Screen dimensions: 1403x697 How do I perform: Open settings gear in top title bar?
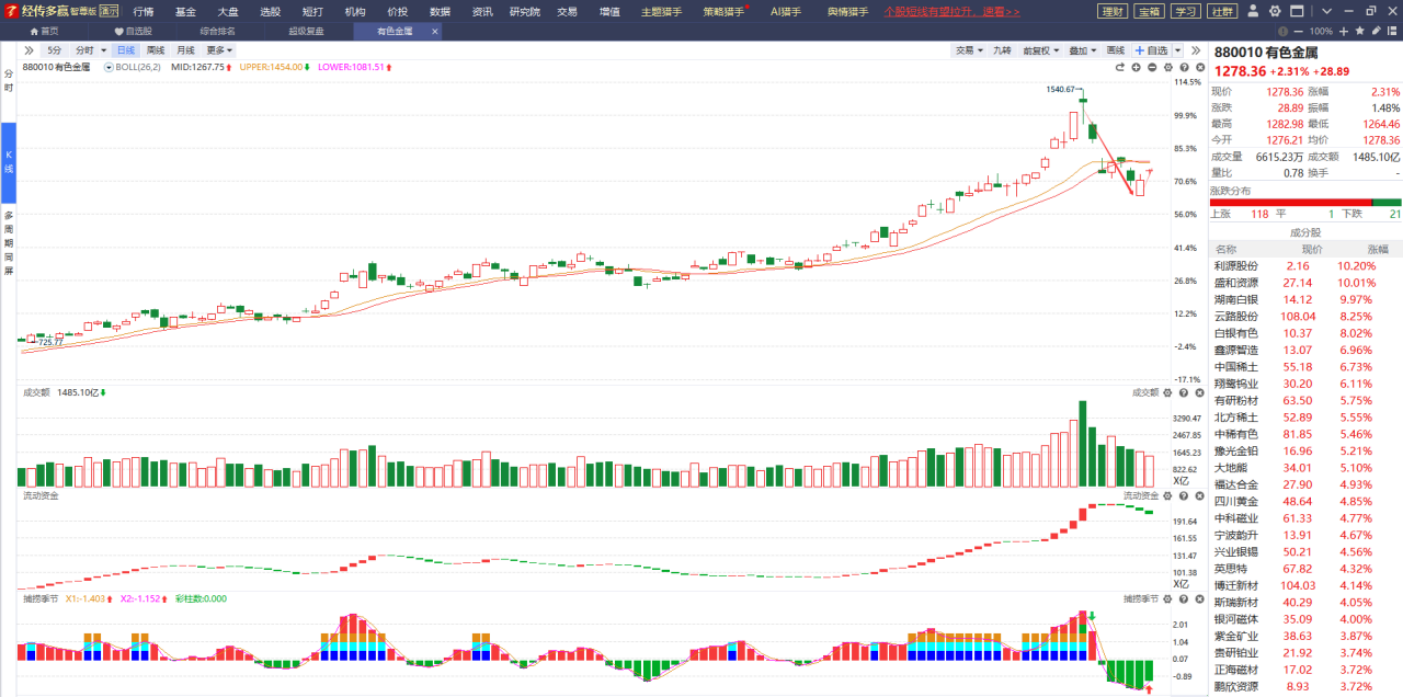(1274, 11)
